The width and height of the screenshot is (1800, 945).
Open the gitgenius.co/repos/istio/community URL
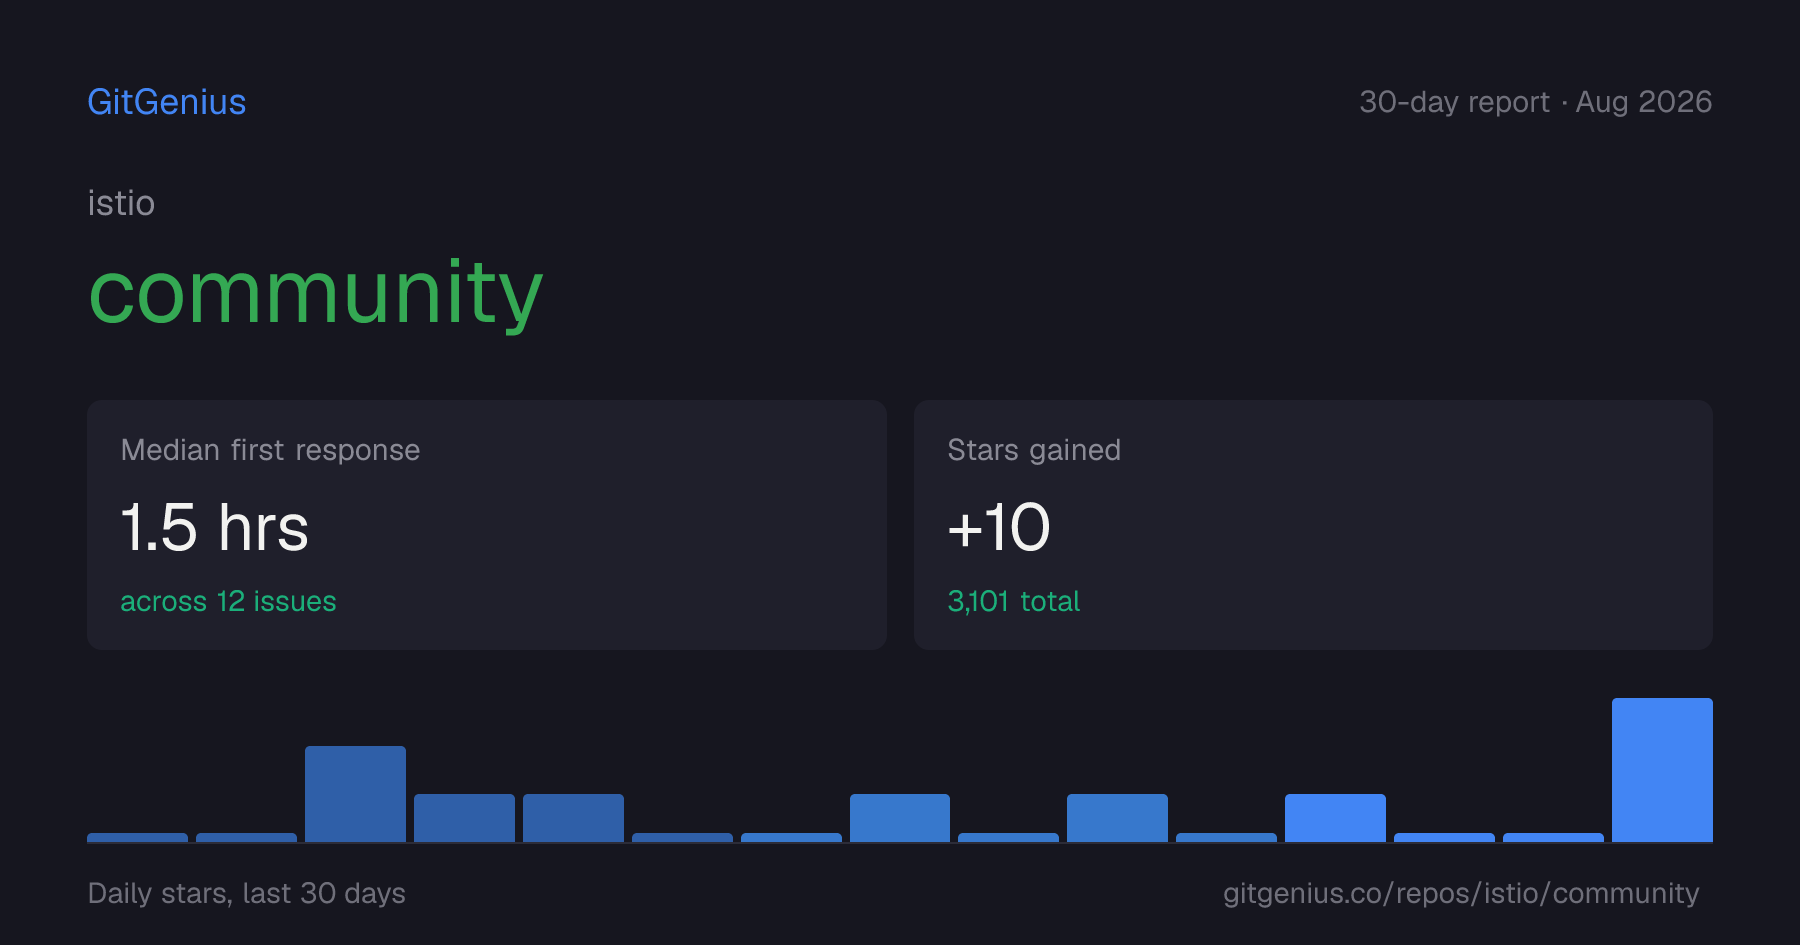pyautogui.click(x=1461, y=893)
